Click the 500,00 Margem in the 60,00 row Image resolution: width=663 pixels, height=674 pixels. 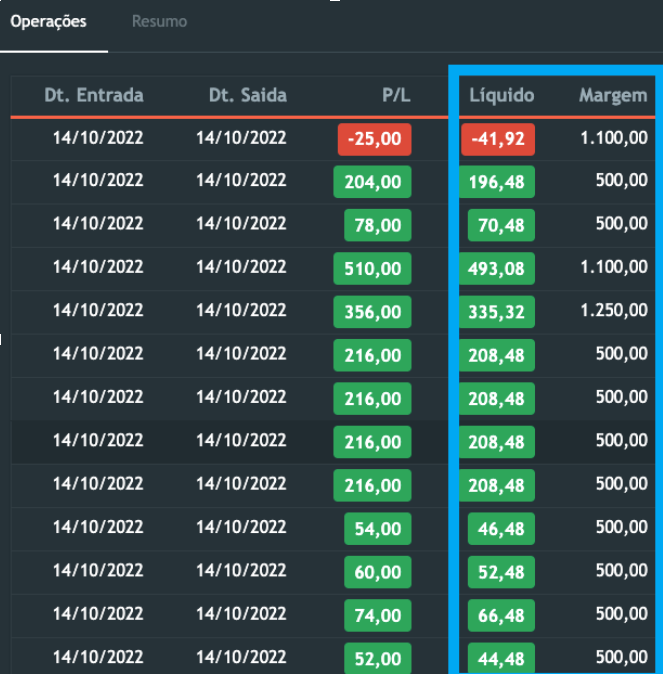coord(622,570)
